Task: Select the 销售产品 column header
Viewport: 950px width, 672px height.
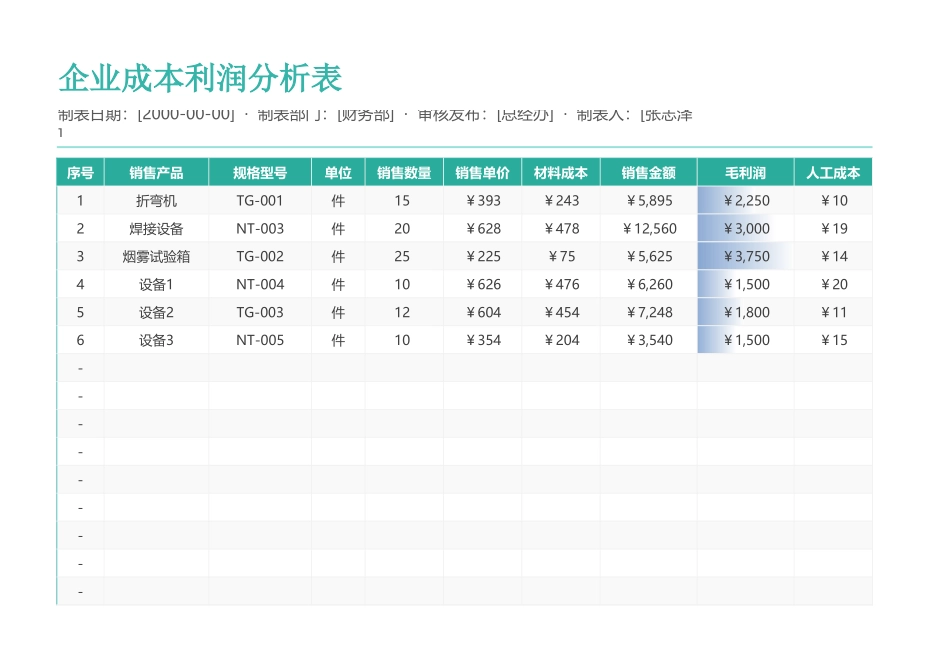Action: tap(155, 172)
